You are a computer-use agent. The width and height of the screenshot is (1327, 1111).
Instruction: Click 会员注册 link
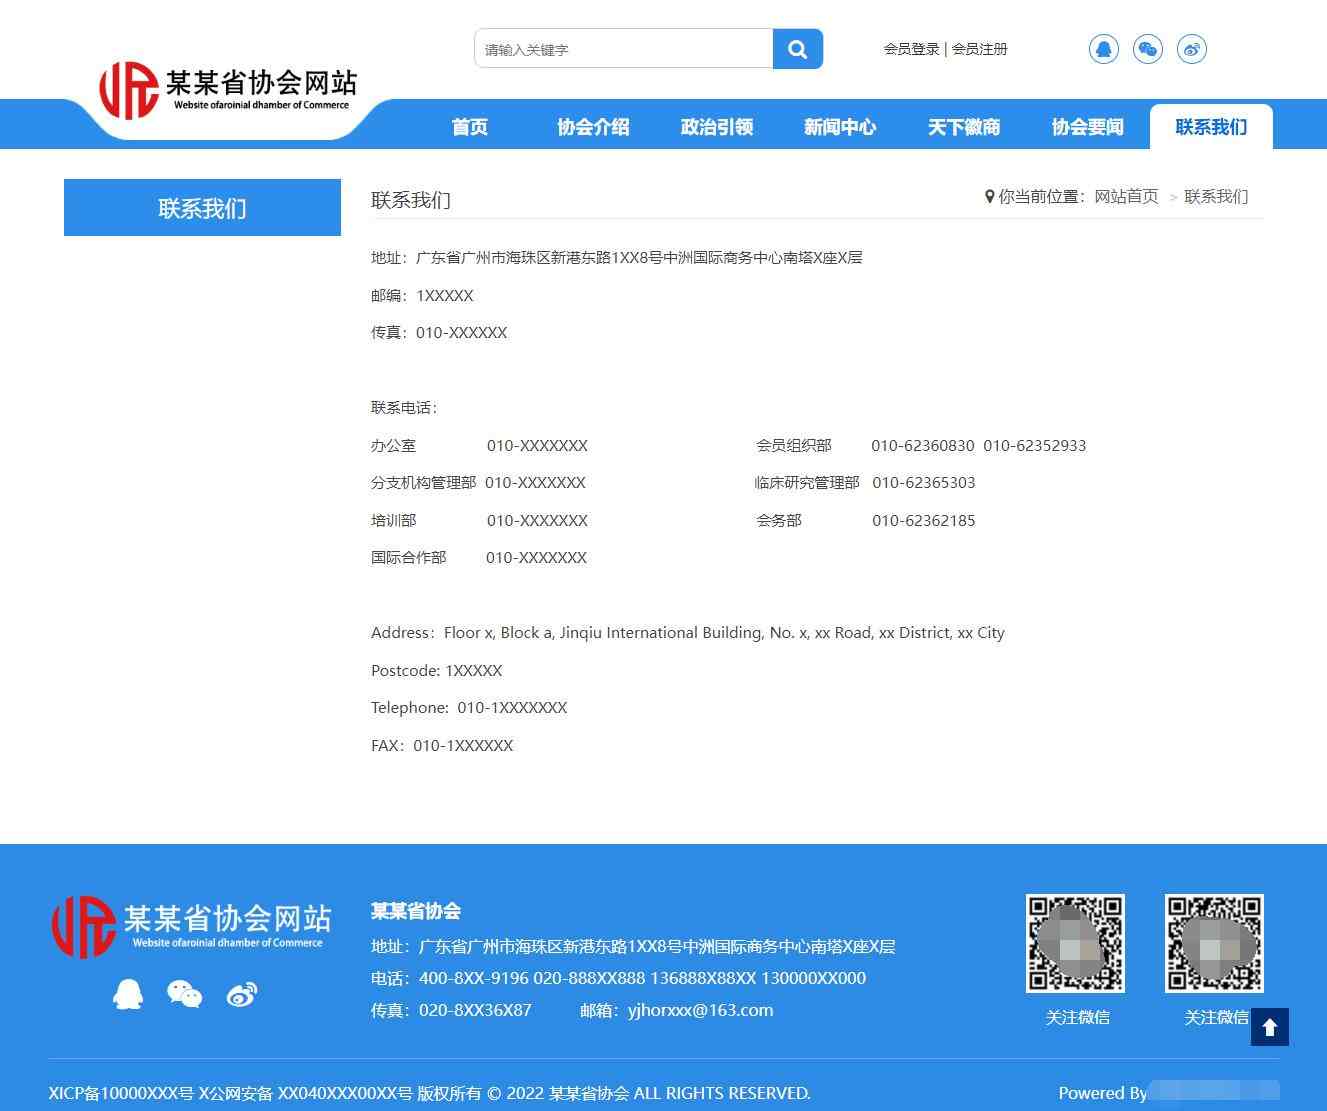coord(980,49)
